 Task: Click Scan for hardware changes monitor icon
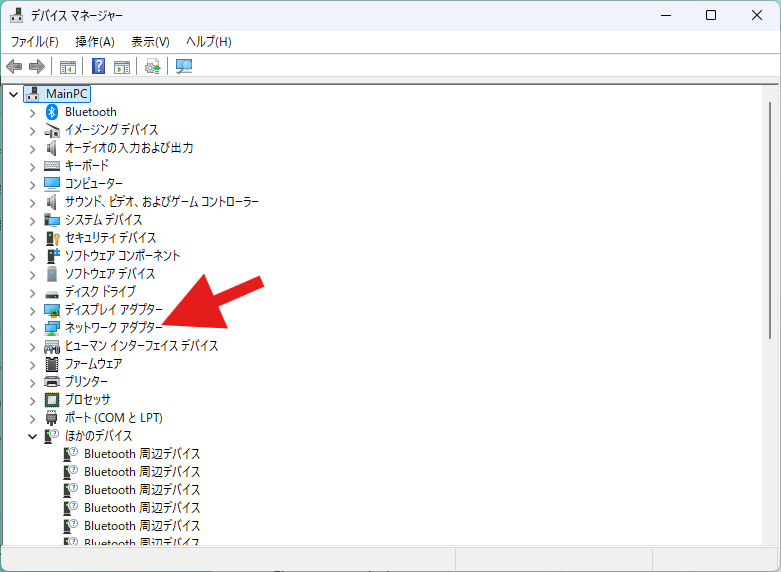pos(184,67)
